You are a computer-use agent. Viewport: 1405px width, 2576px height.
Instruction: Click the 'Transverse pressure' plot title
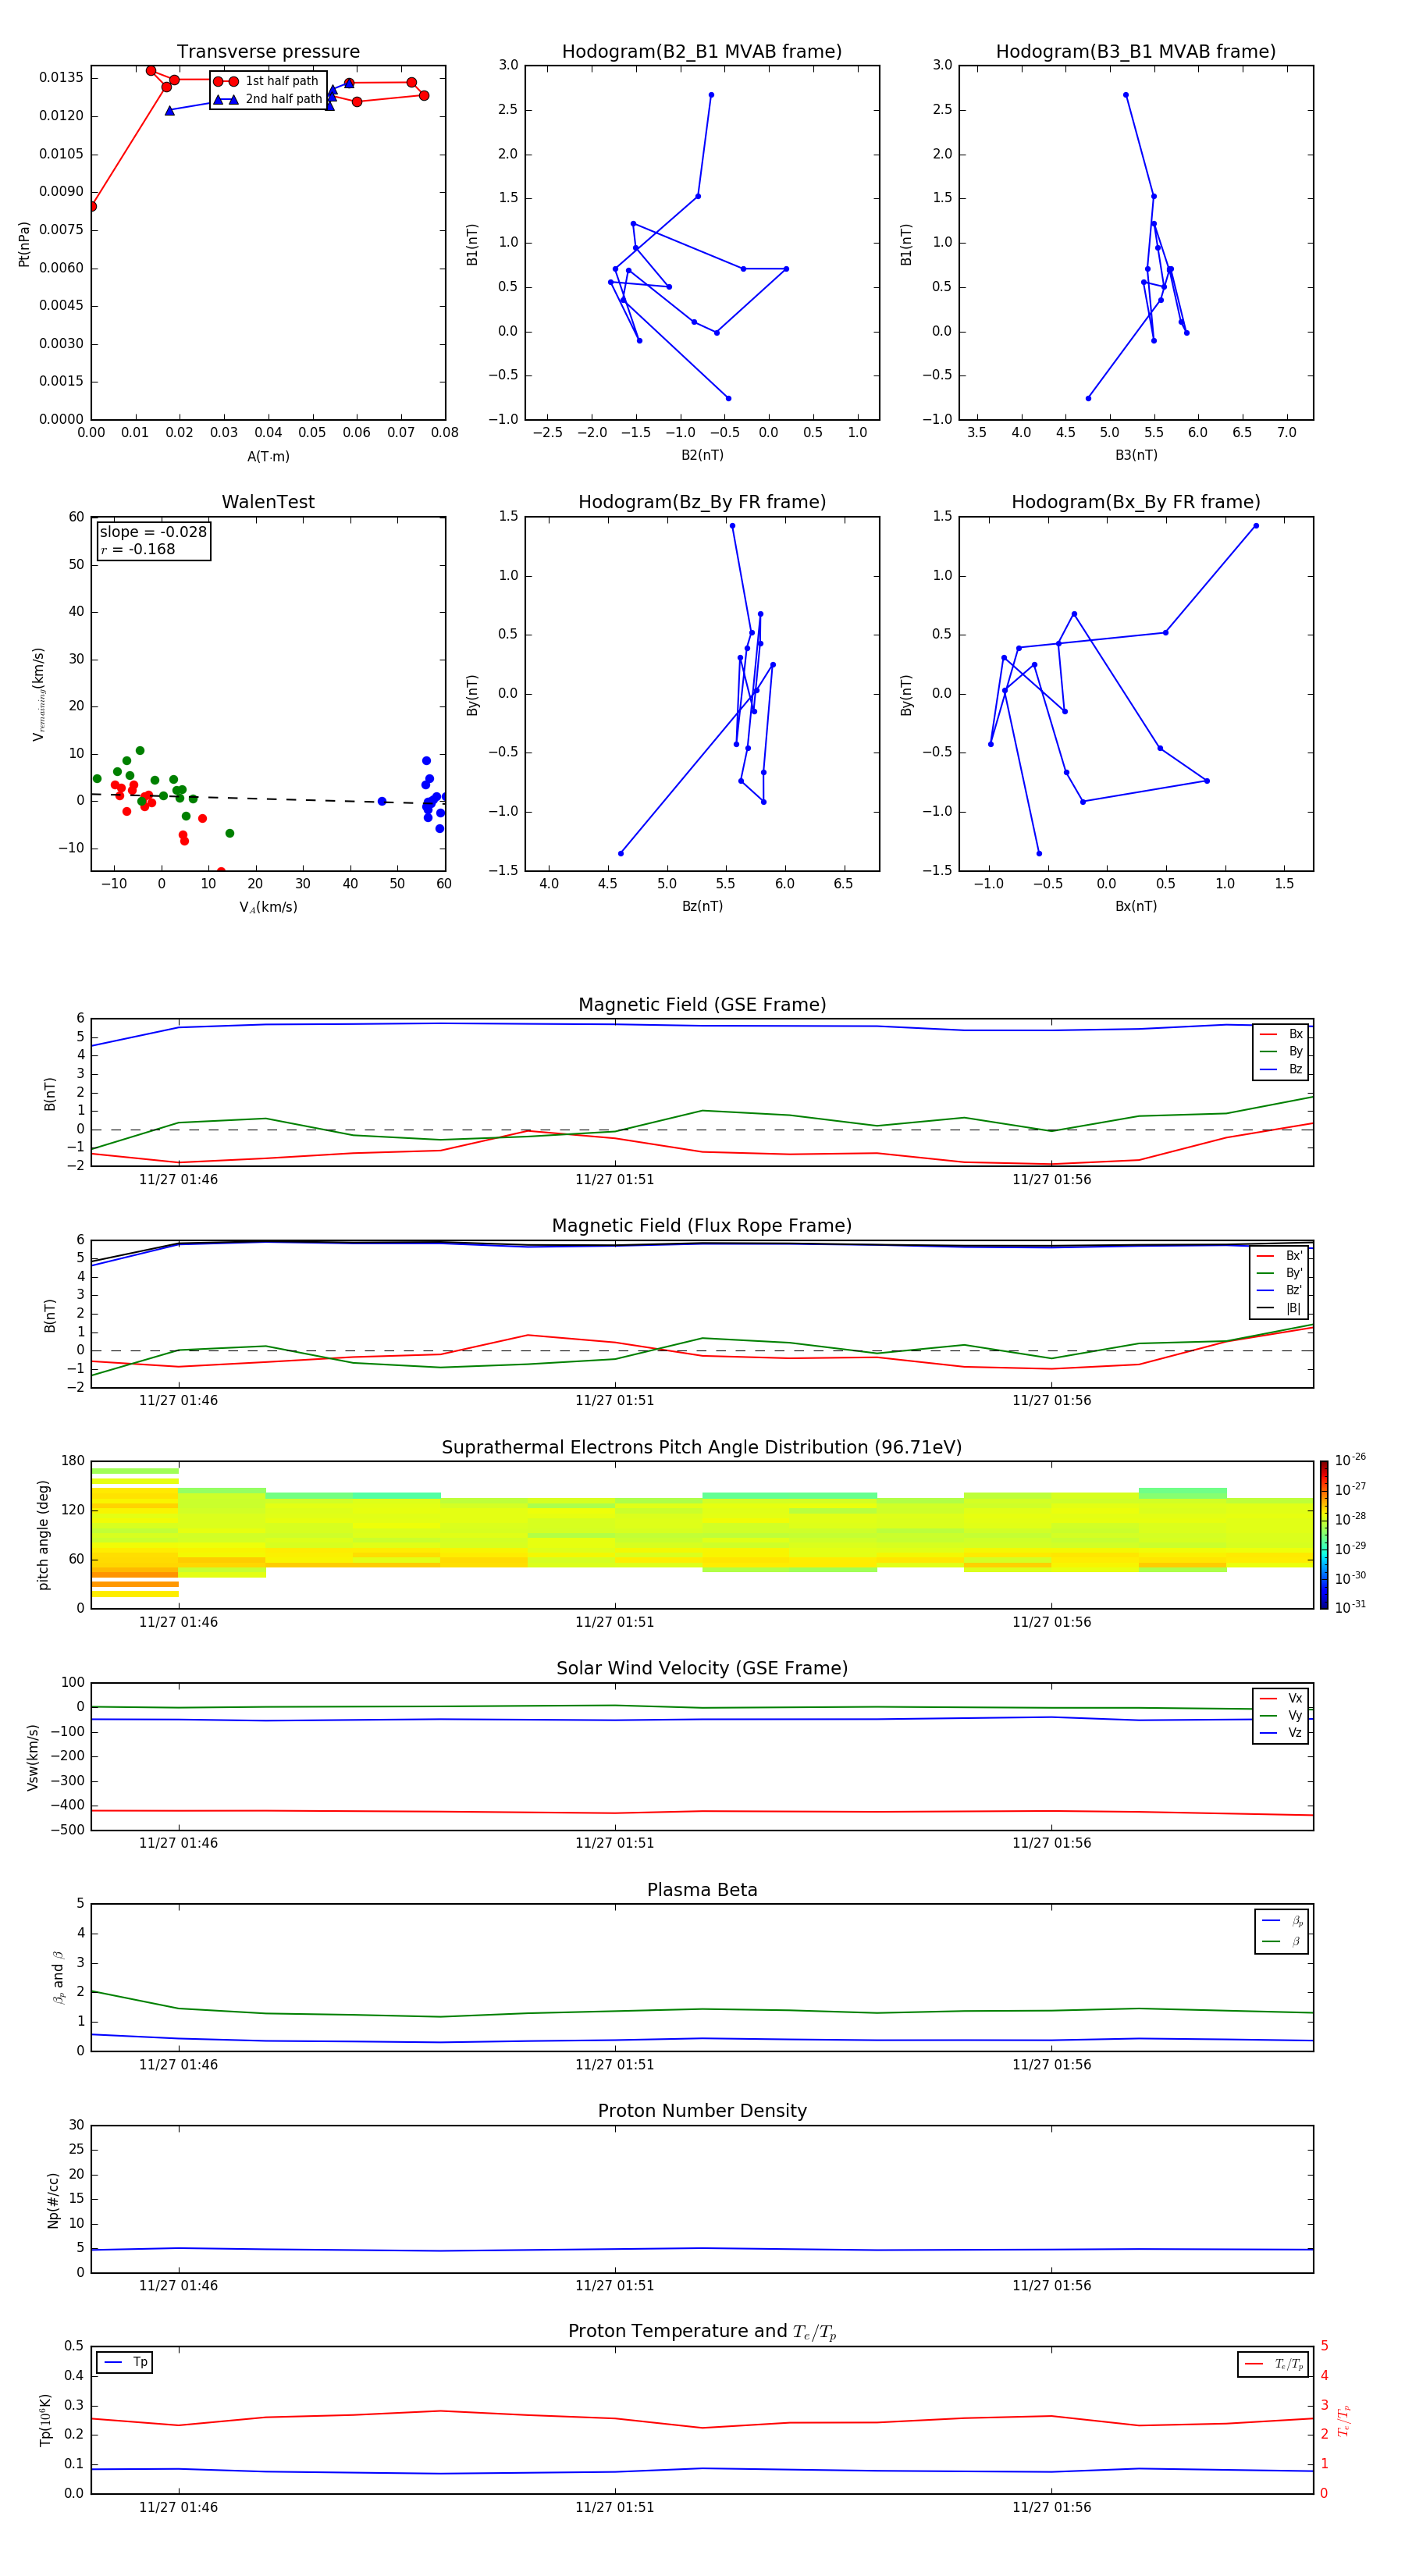tap(268, 52)
